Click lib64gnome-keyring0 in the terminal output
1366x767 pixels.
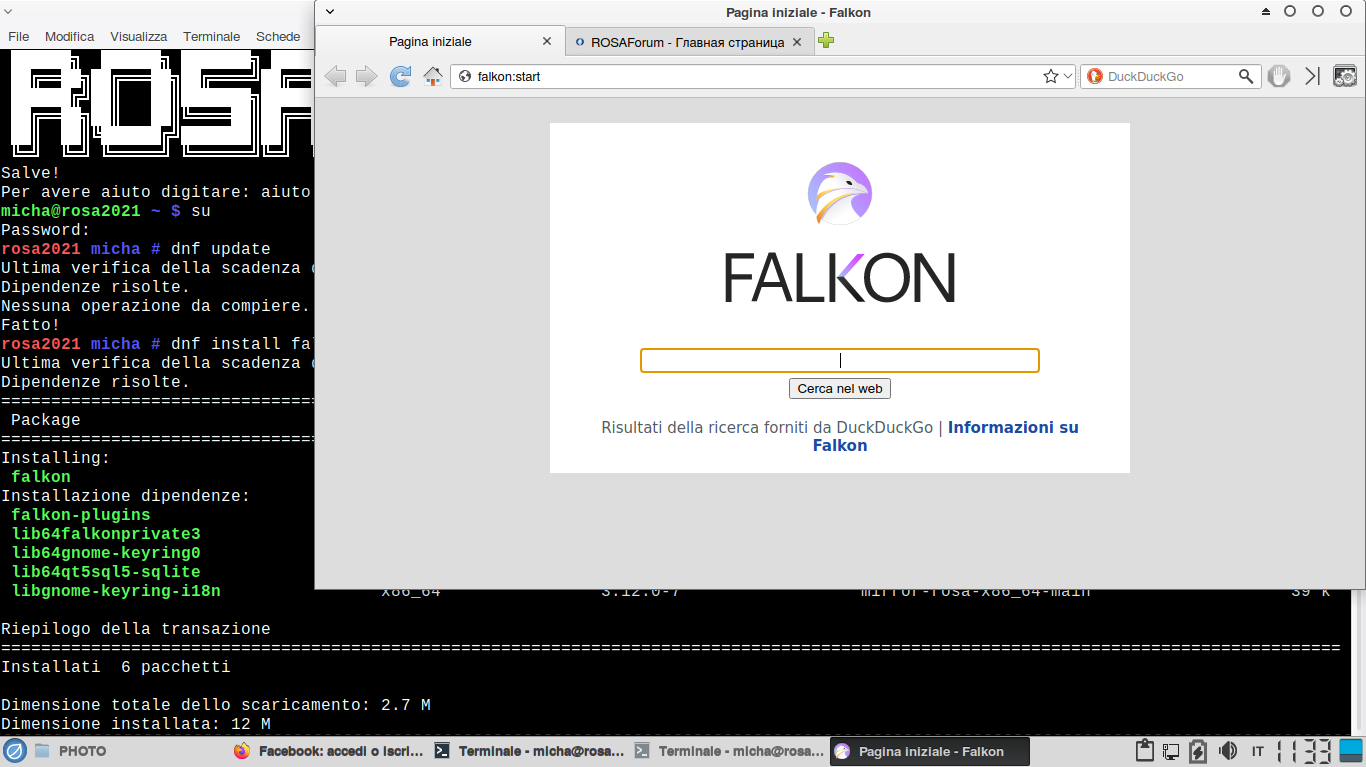tap(106, 553)
